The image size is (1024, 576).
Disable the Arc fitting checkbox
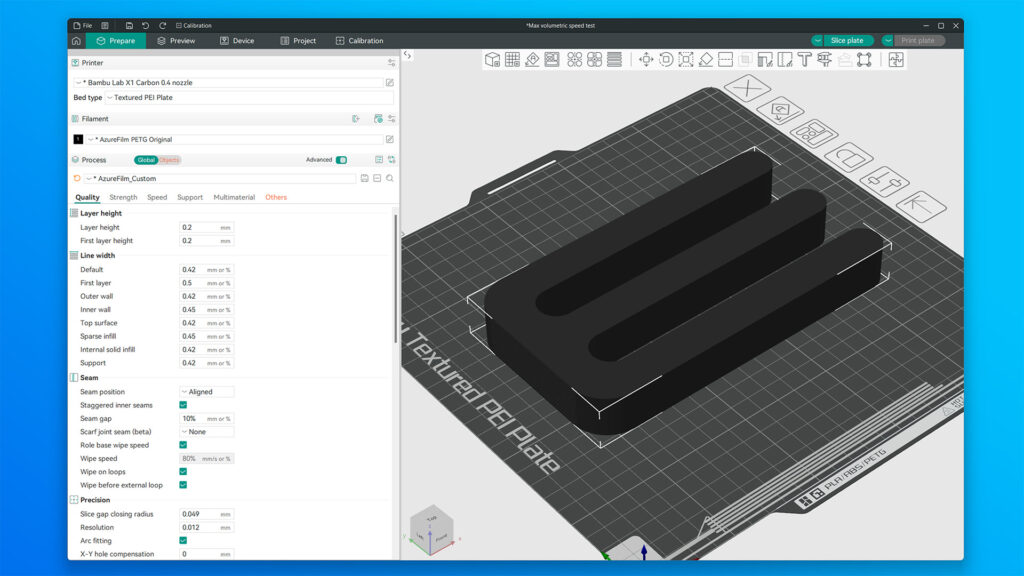[183, 540]
